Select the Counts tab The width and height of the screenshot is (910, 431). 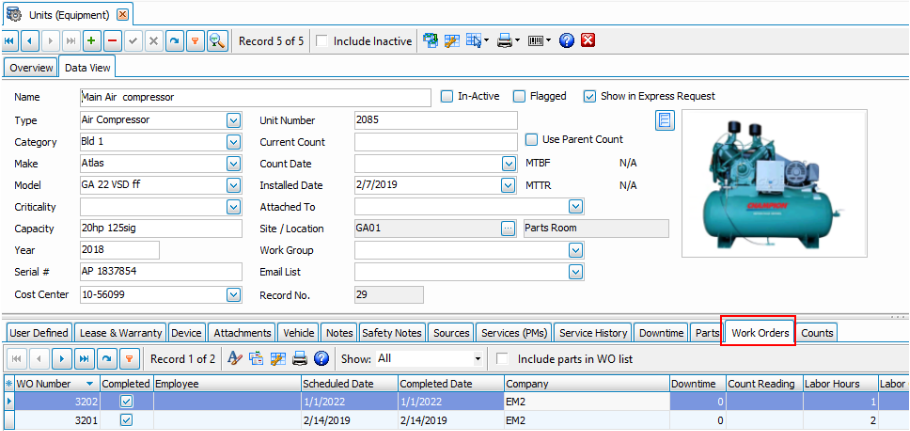point(817,333)
